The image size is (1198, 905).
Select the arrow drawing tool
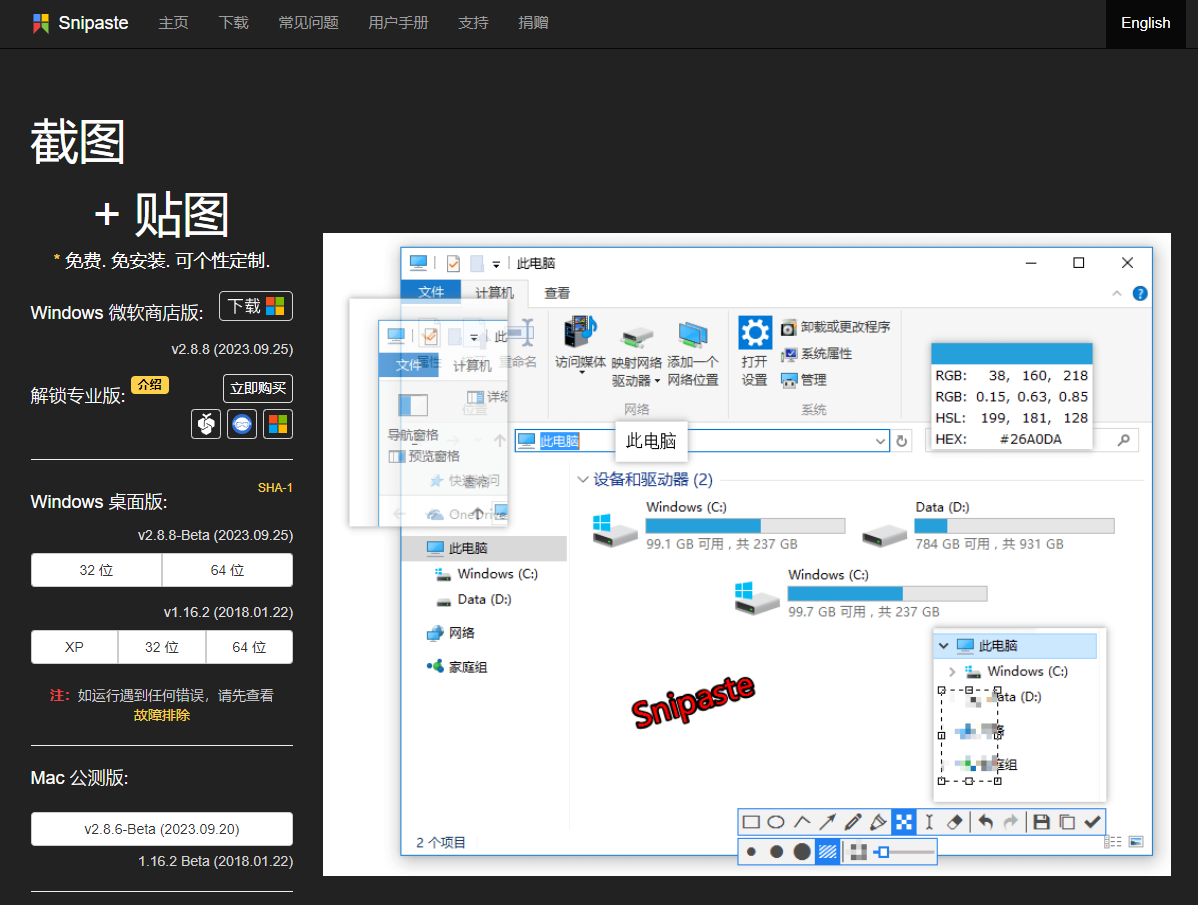click(827, 822)
